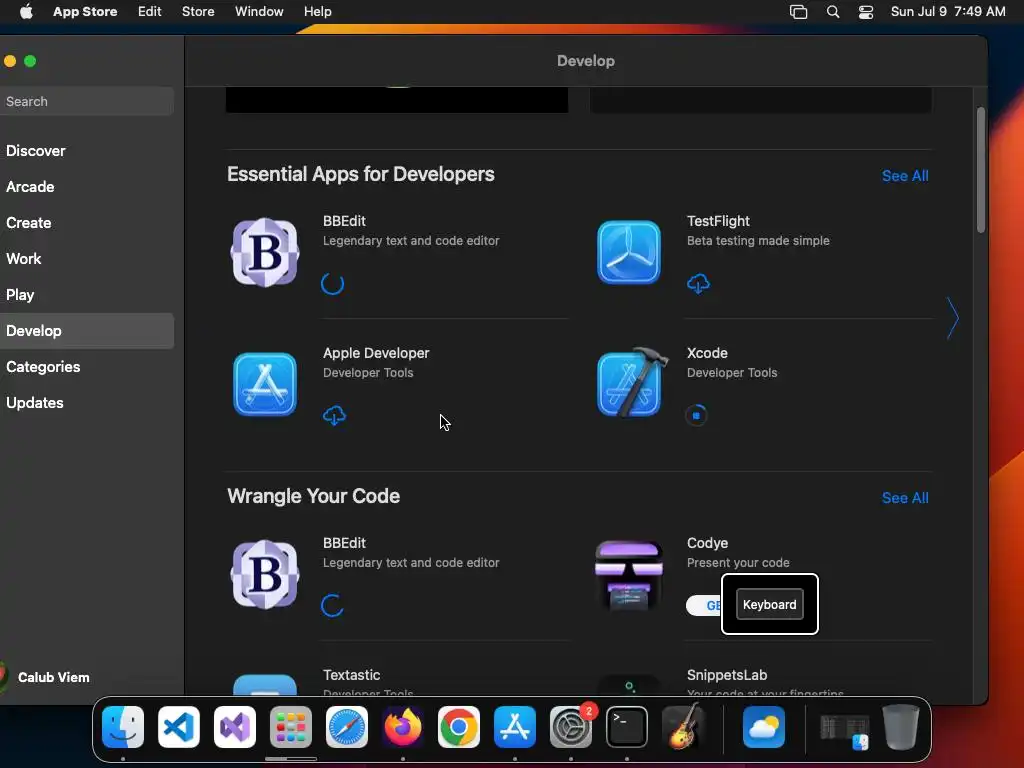Open Firefox from the Dock

(x=403, y=727)
